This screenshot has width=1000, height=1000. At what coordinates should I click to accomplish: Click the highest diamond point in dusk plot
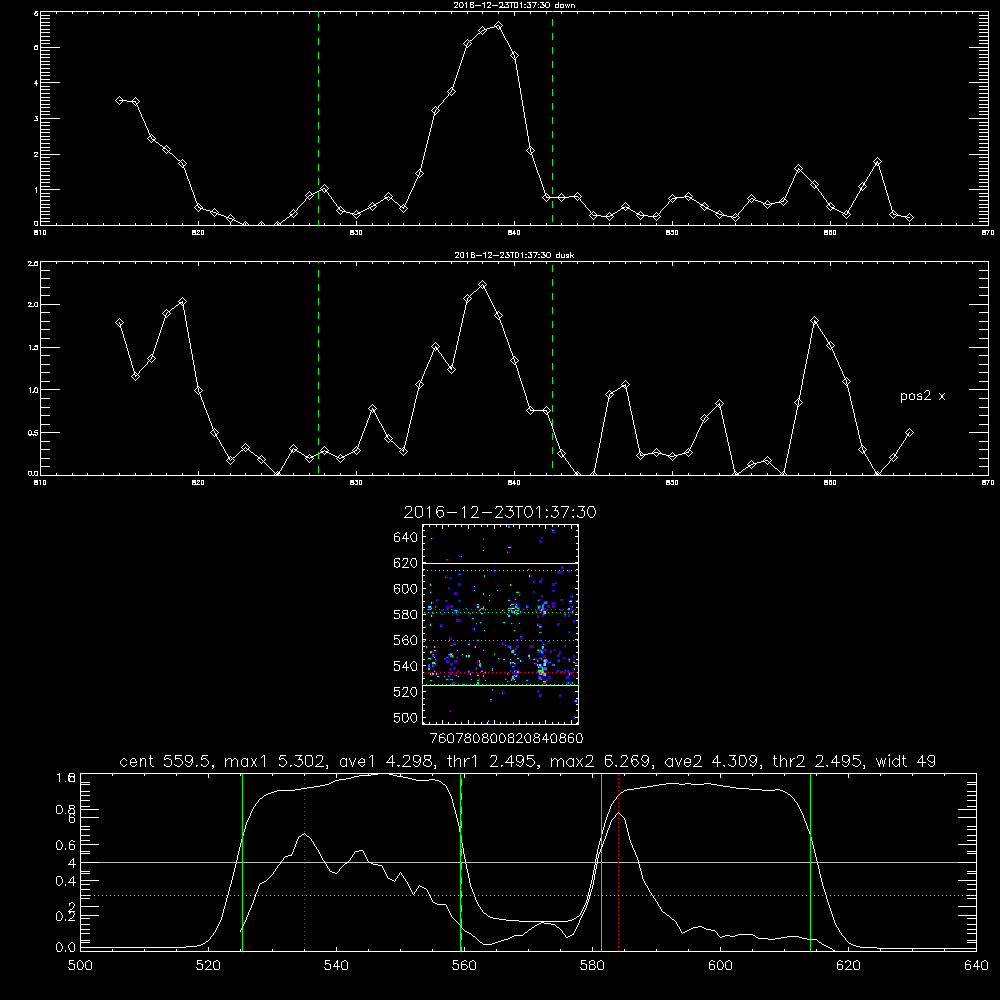pyautogui.click(x=483, y=284)
